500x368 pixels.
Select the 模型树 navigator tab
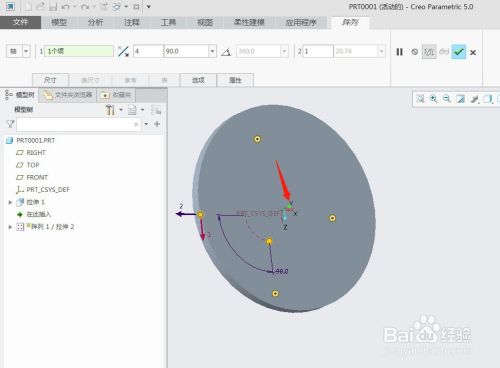(x=20, y=95)
